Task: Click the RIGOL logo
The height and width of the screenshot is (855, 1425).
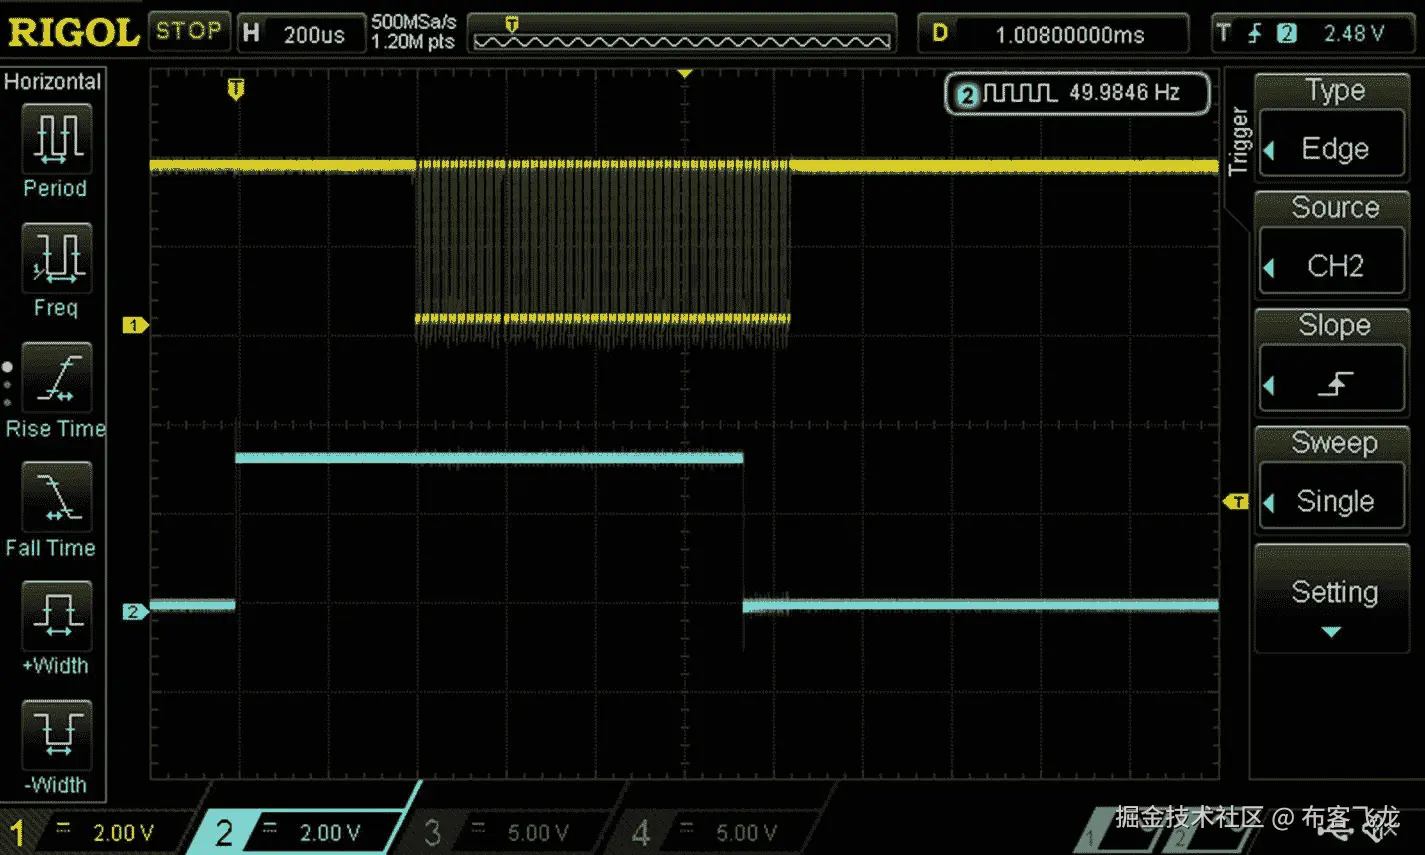Action: 73,32
